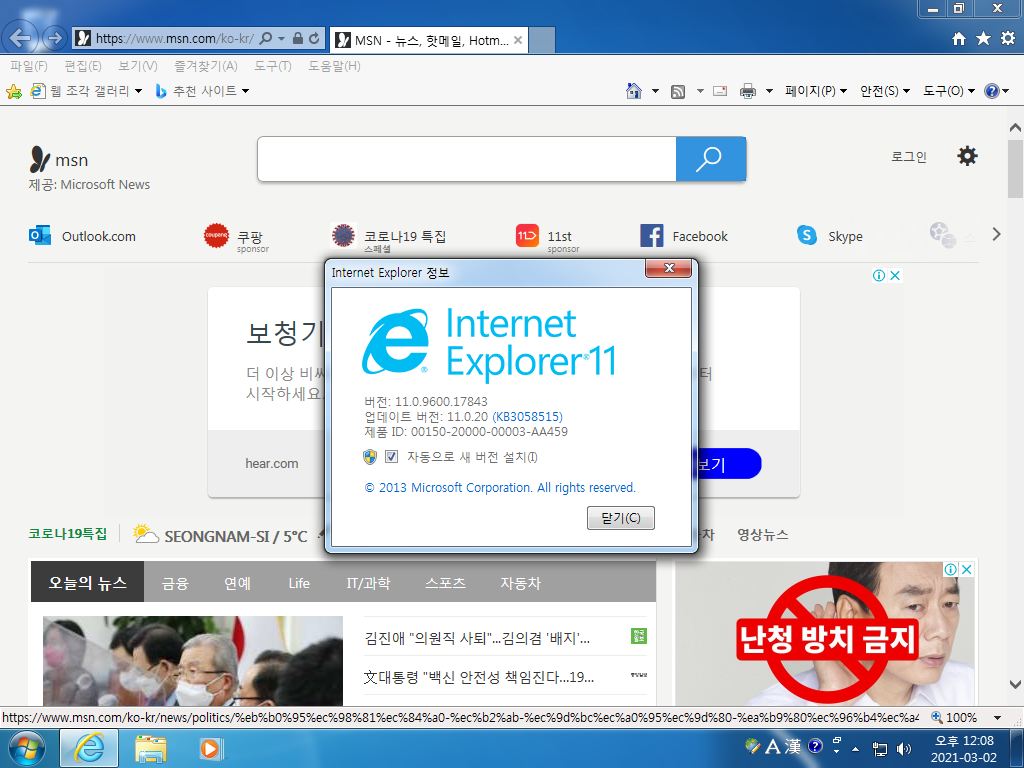Show more shortcuts with right chevron
The height and width of the screenshot is (768, 1024).
996,234
